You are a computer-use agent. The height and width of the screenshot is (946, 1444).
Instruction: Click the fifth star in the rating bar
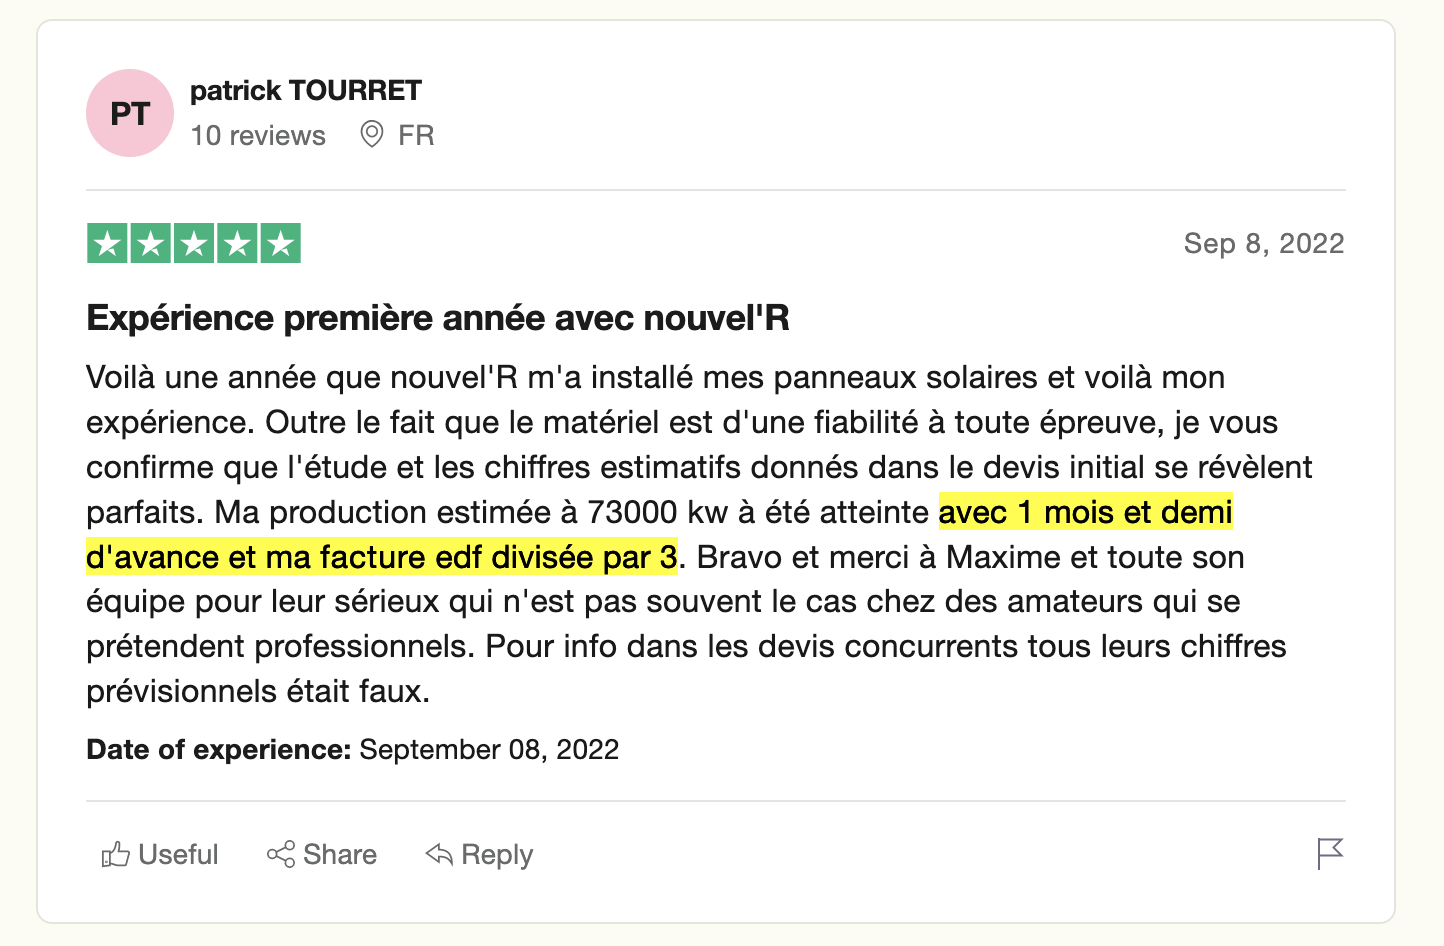(x=282, y=242)
